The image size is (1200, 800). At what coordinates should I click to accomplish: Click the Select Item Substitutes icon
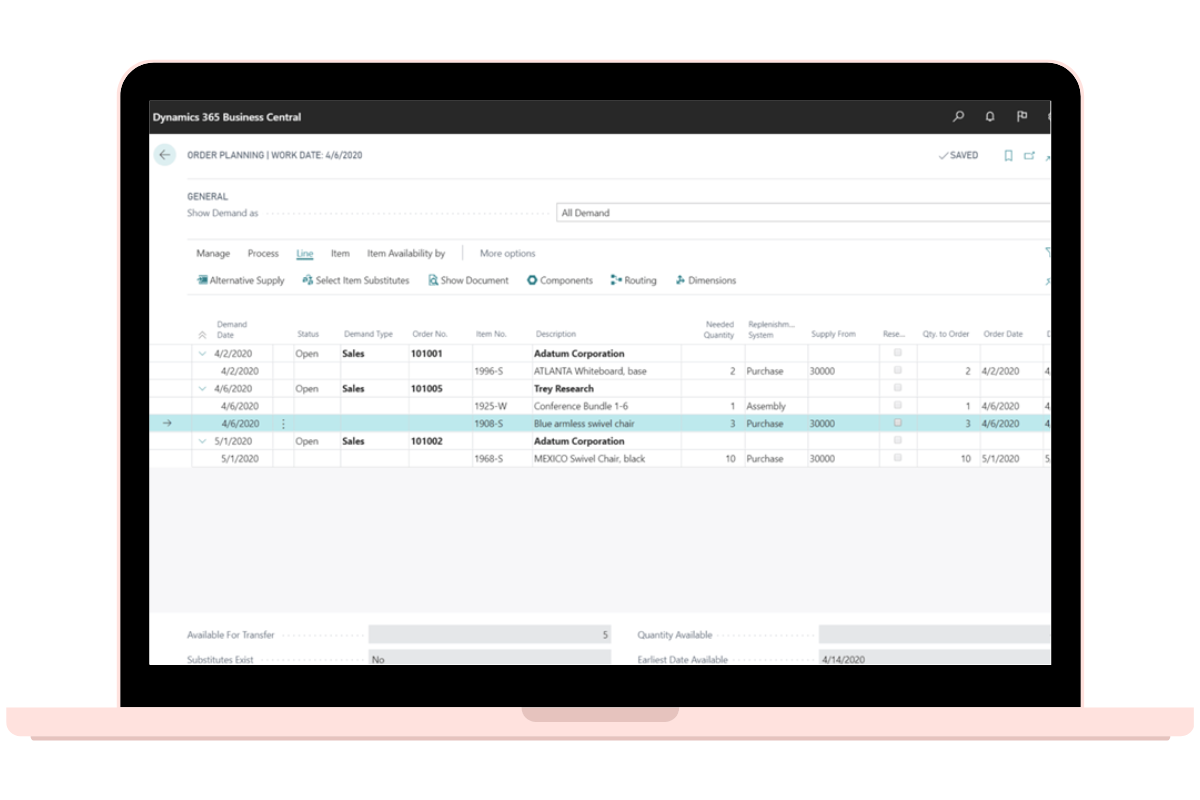[x=308, y=281]
